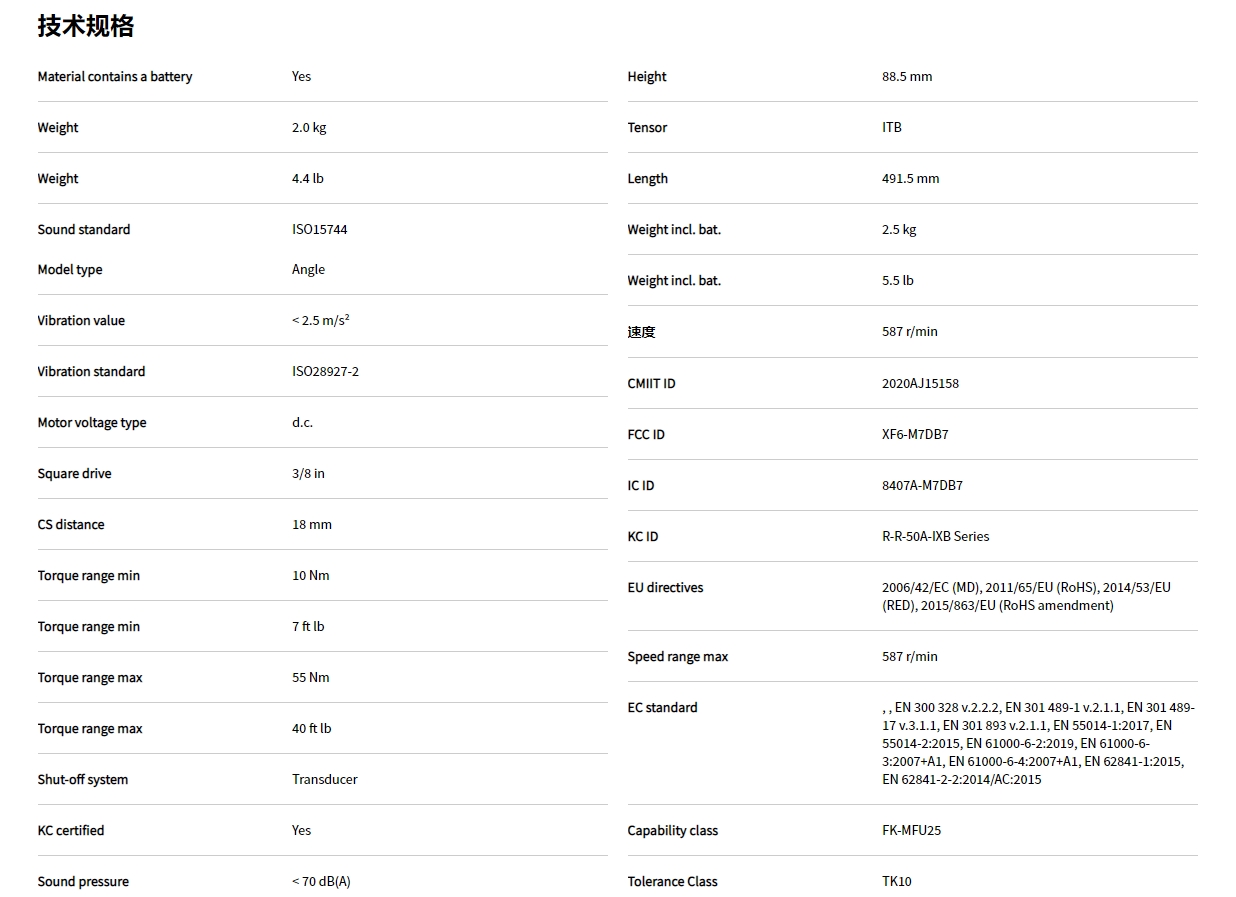The height and width of the screenshot is (897, 1236).
Task: Click the FK-MFU25 capability class value
Action: coord(911,830)
